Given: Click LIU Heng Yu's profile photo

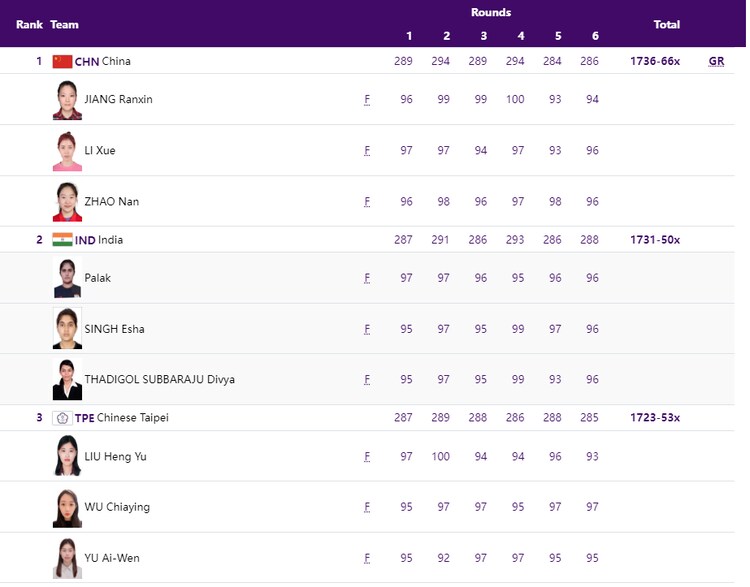Looking at the screenshot, I should coord(67,456).
